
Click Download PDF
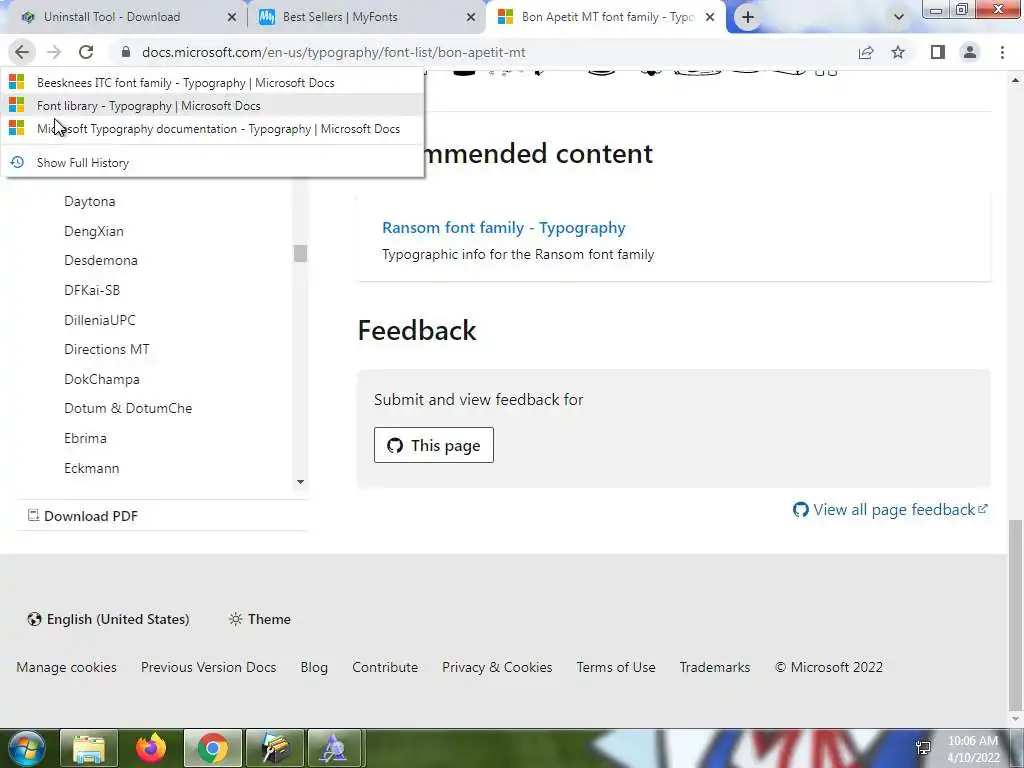[x=83, y=516]
